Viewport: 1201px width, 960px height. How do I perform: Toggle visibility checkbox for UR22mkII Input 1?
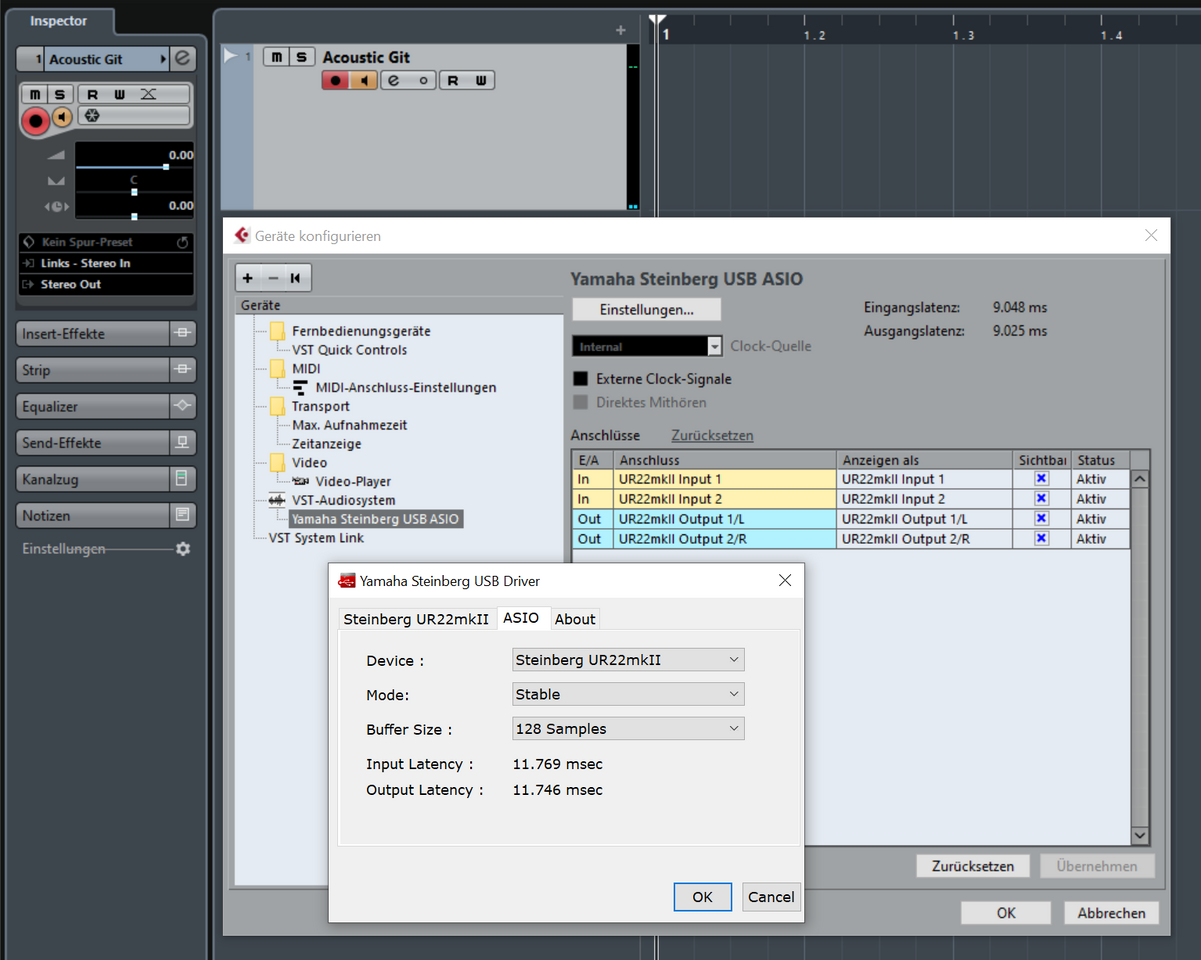pos(1041,479)
